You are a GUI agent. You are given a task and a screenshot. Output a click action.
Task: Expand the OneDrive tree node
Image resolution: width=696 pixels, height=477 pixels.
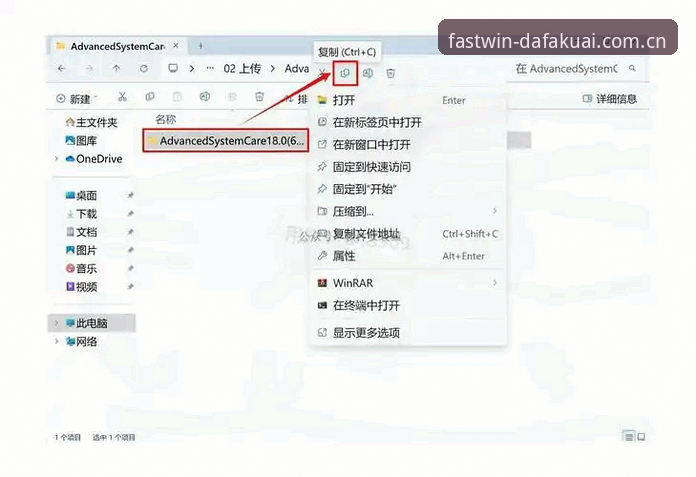(57, 158)
